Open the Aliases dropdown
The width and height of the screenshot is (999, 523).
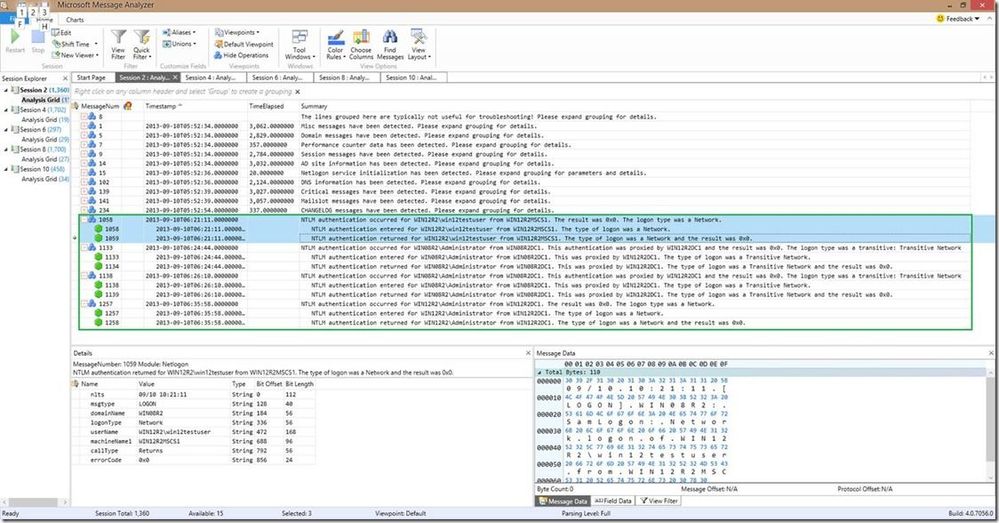pyautogui.click(x=179, y=32)
